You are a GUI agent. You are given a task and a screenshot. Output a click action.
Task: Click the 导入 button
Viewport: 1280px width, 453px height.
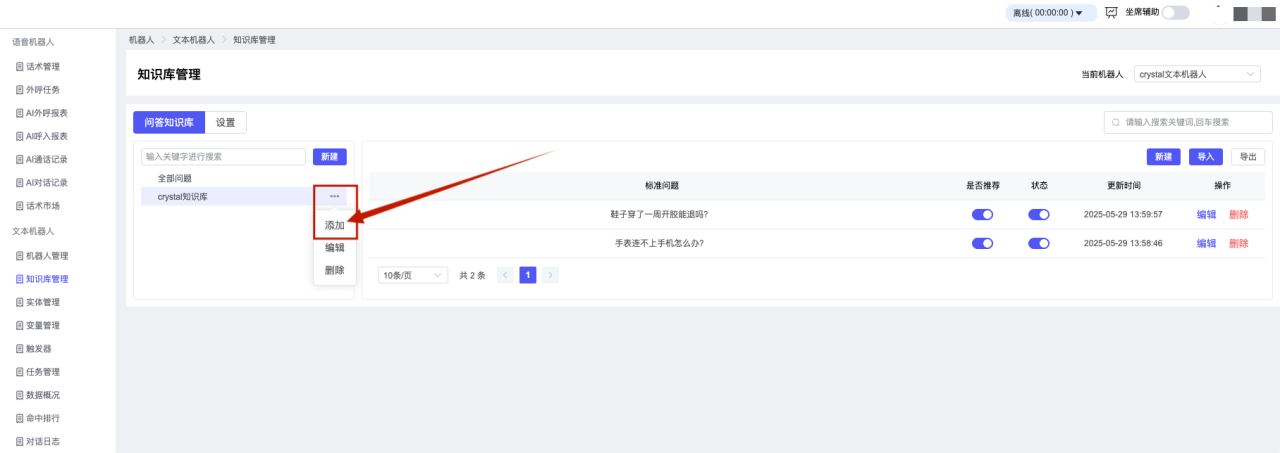(1205, 157)
